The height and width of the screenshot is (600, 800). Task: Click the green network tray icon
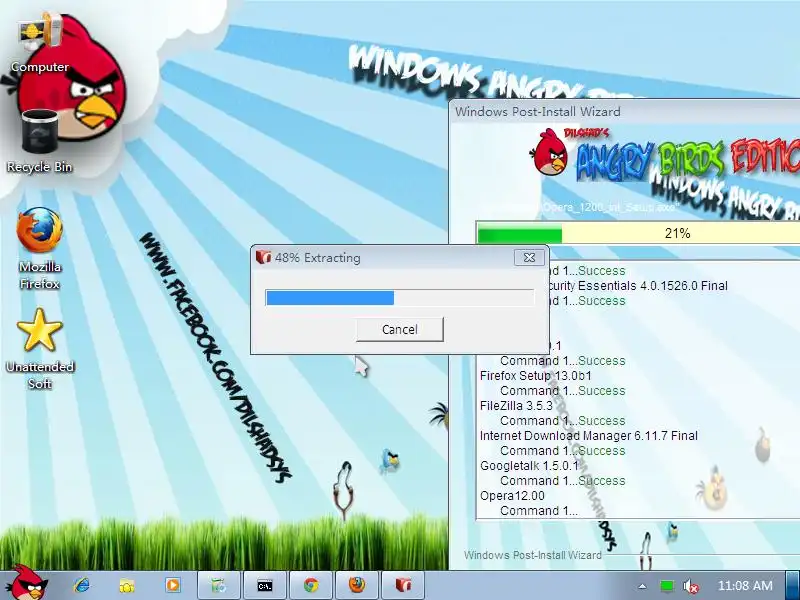coord(666,586)
